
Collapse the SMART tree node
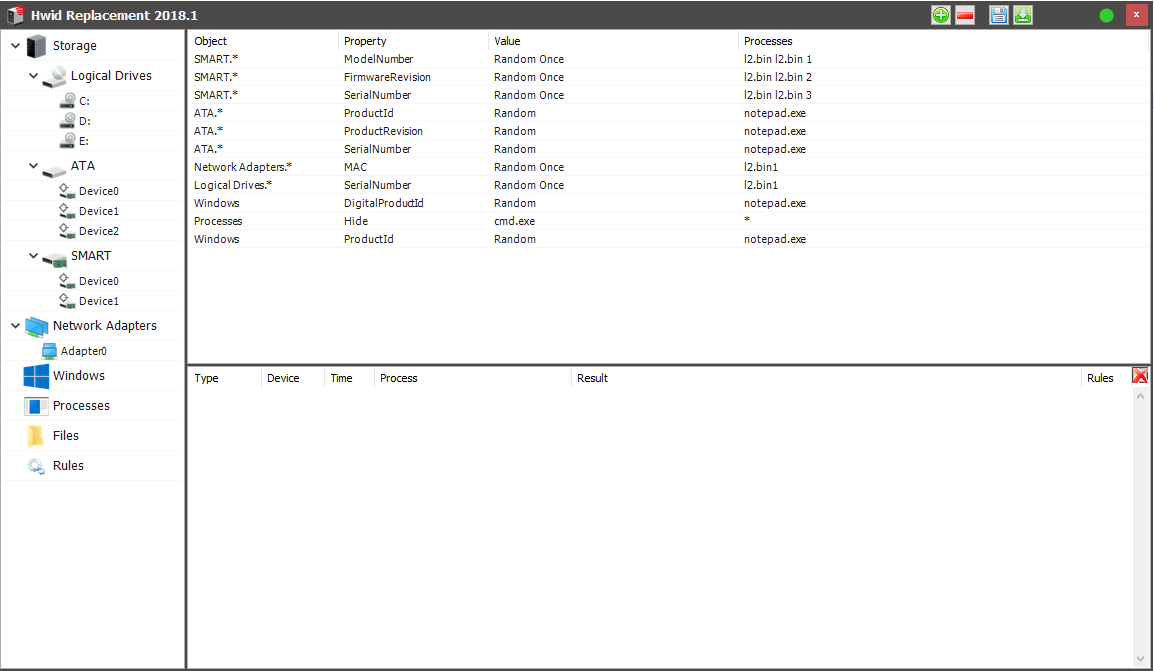[x=33, y=256]
